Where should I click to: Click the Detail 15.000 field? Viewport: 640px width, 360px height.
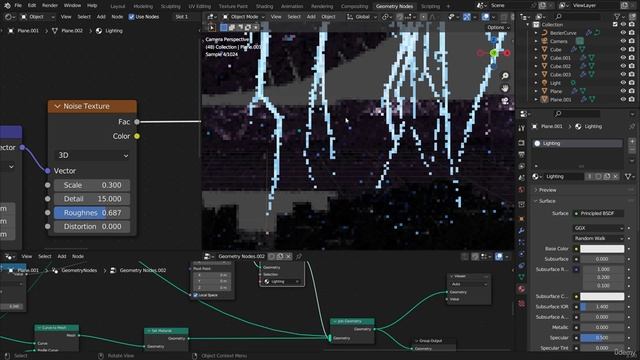click(92, 199)
